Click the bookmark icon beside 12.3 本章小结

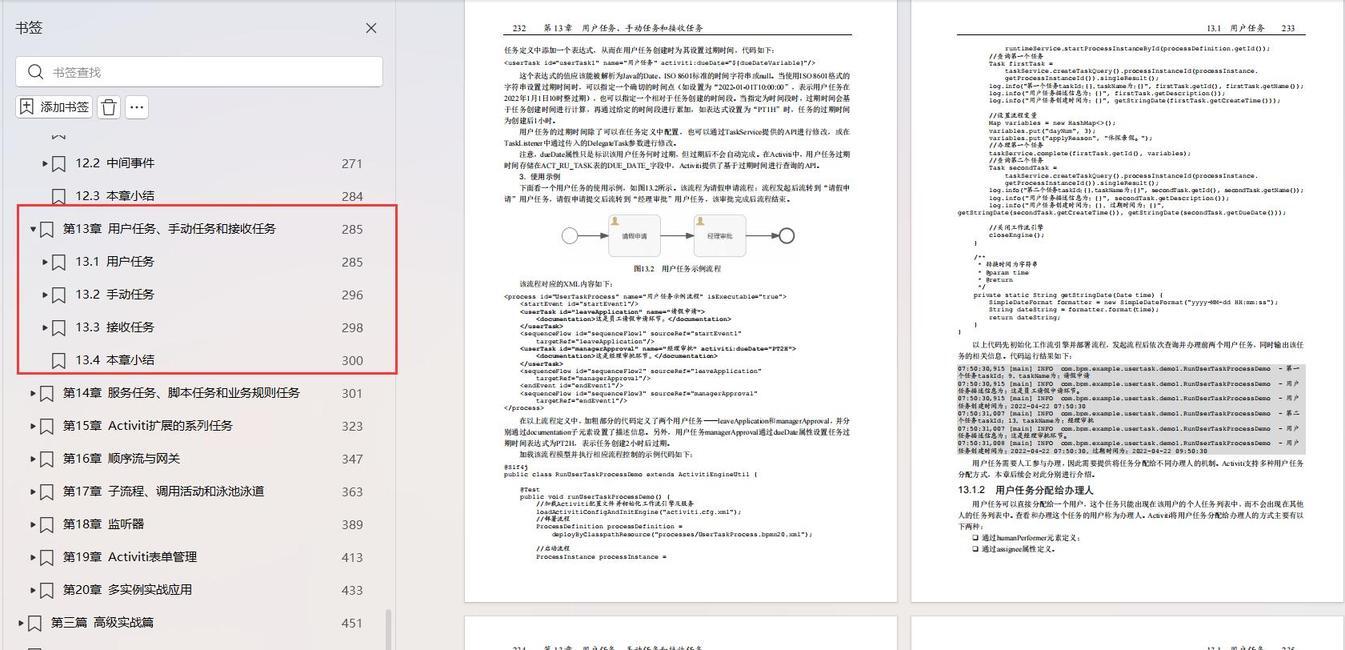coord(59,196)
